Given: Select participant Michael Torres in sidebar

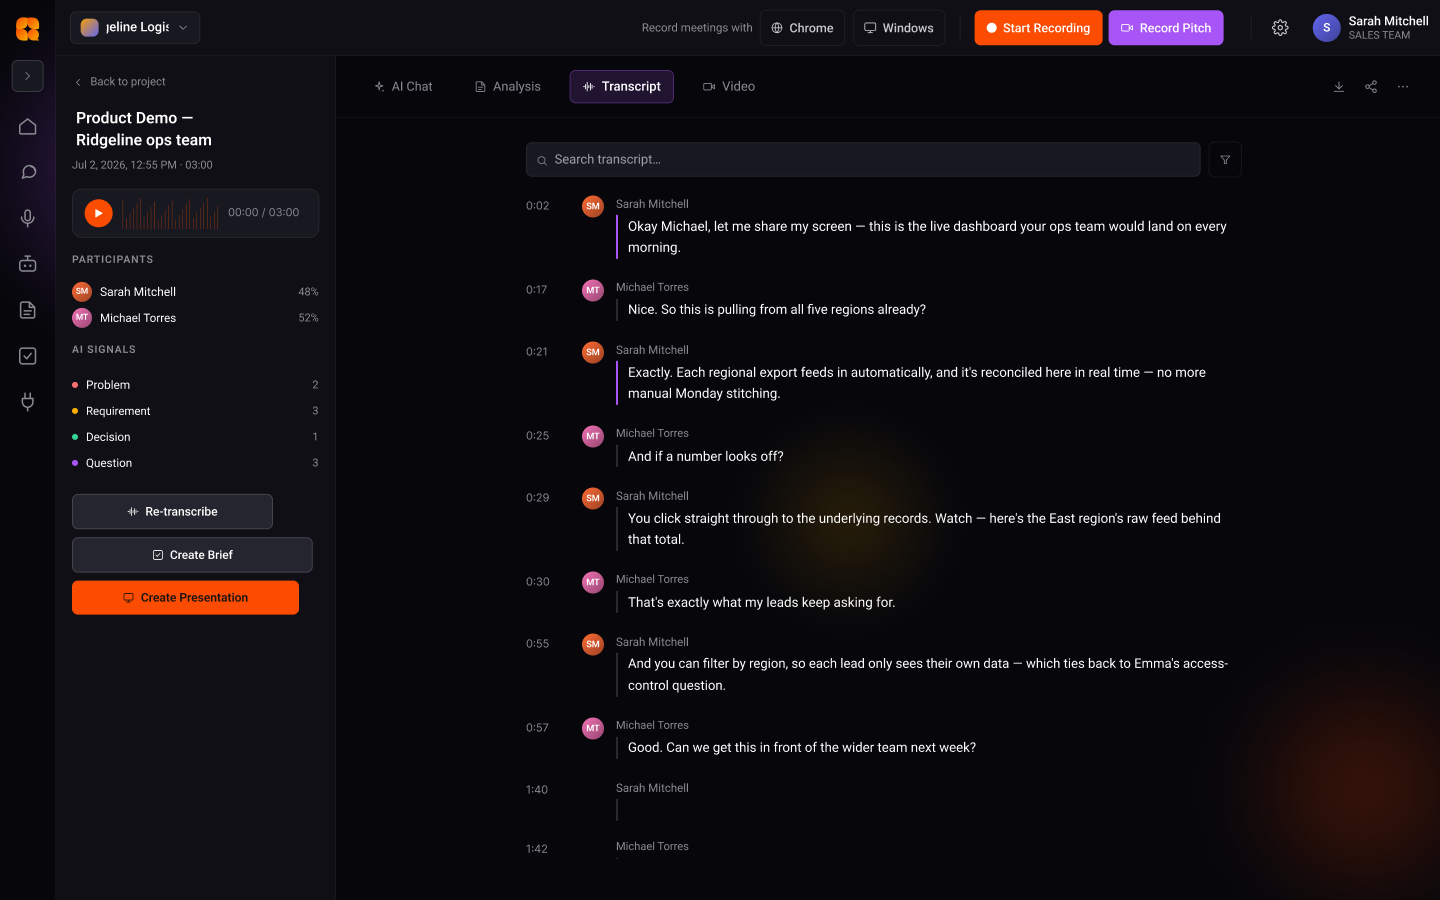Looking at the screenshot, I should tap(195, 318).
